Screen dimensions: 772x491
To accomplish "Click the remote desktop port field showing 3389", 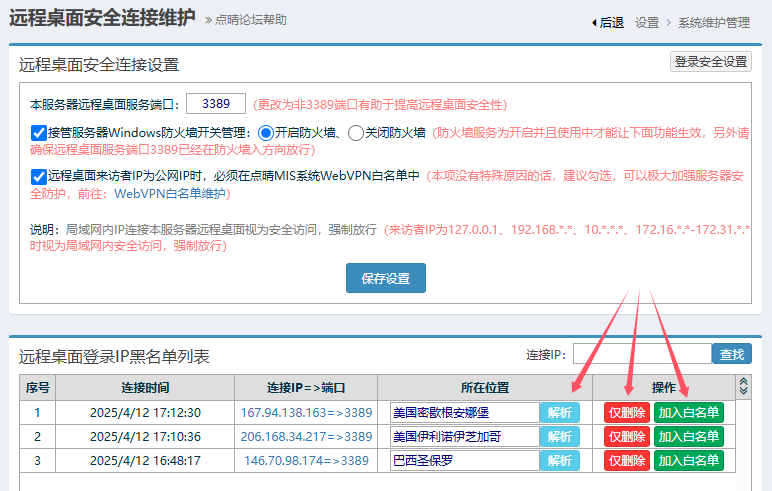I will point(216,103).
